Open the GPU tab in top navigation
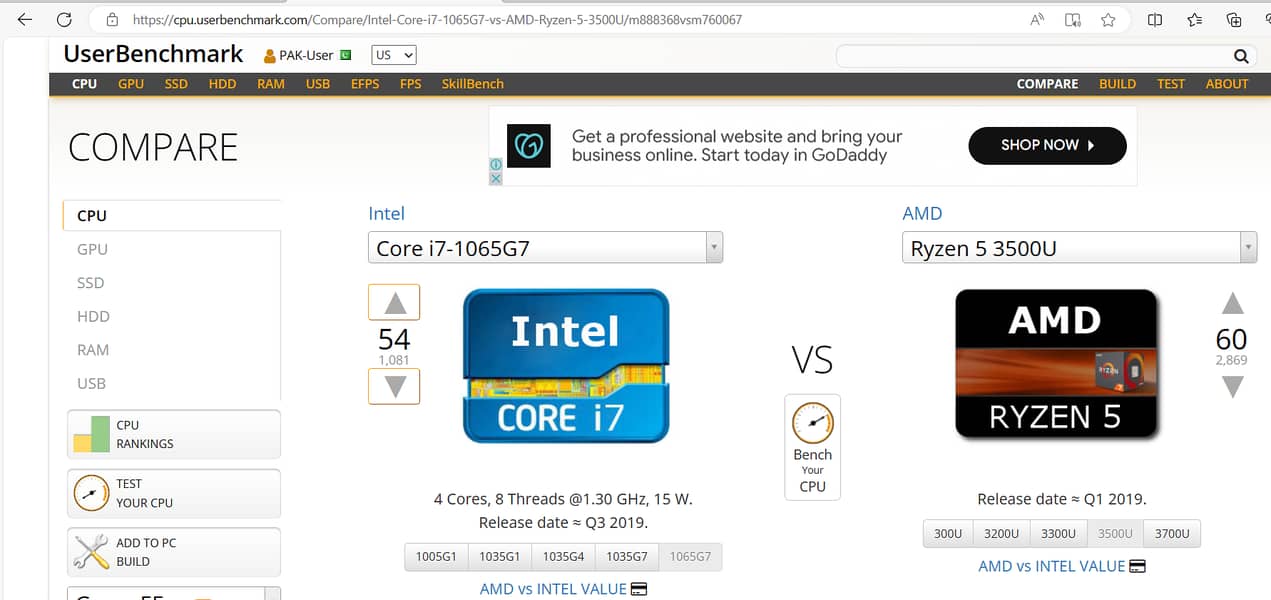The height and width of the screenshot is (600, 1271). 131,84
